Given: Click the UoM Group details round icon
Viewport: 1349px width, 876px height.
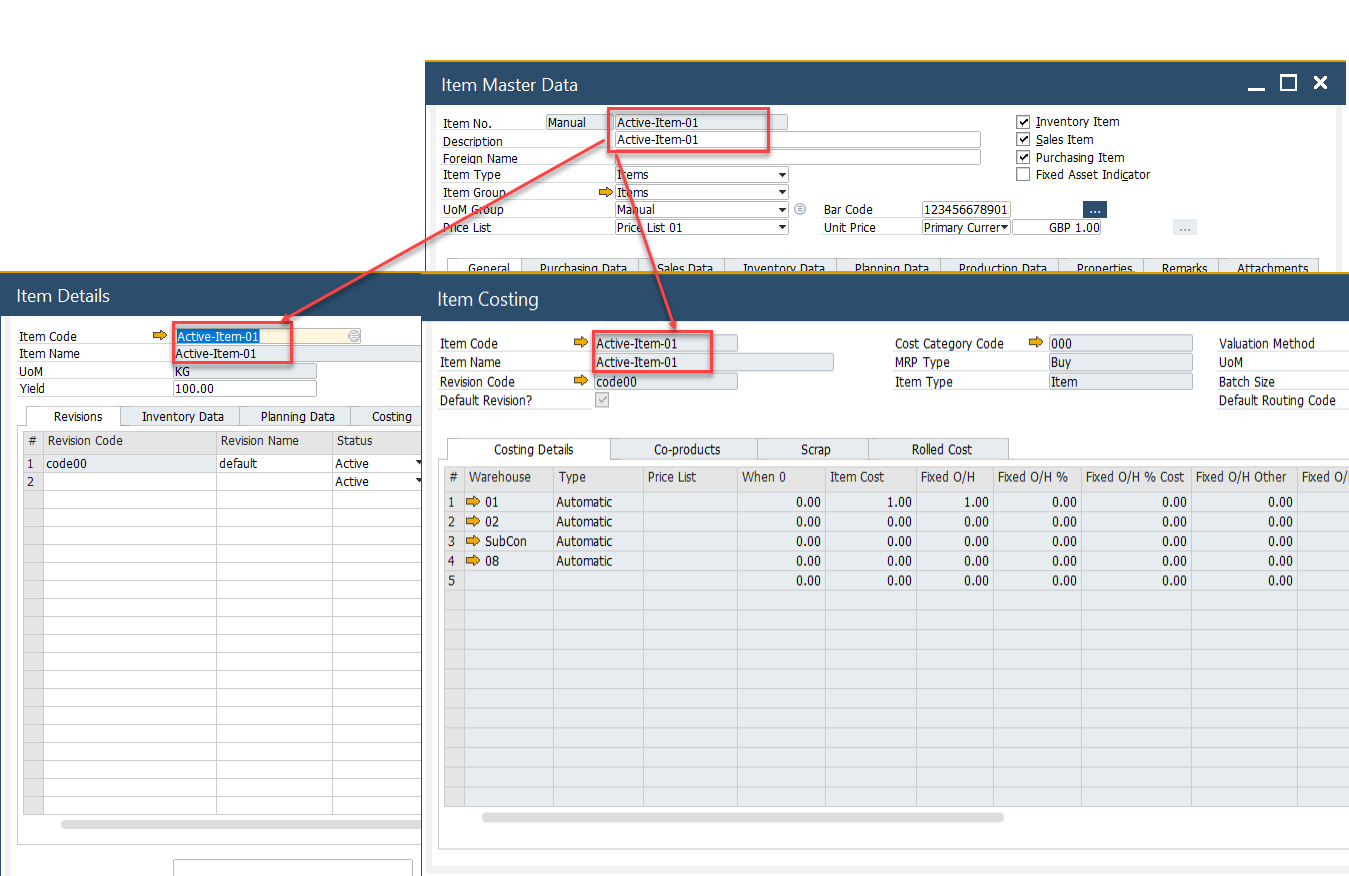Looking at the screenshot, I should 800,209.
